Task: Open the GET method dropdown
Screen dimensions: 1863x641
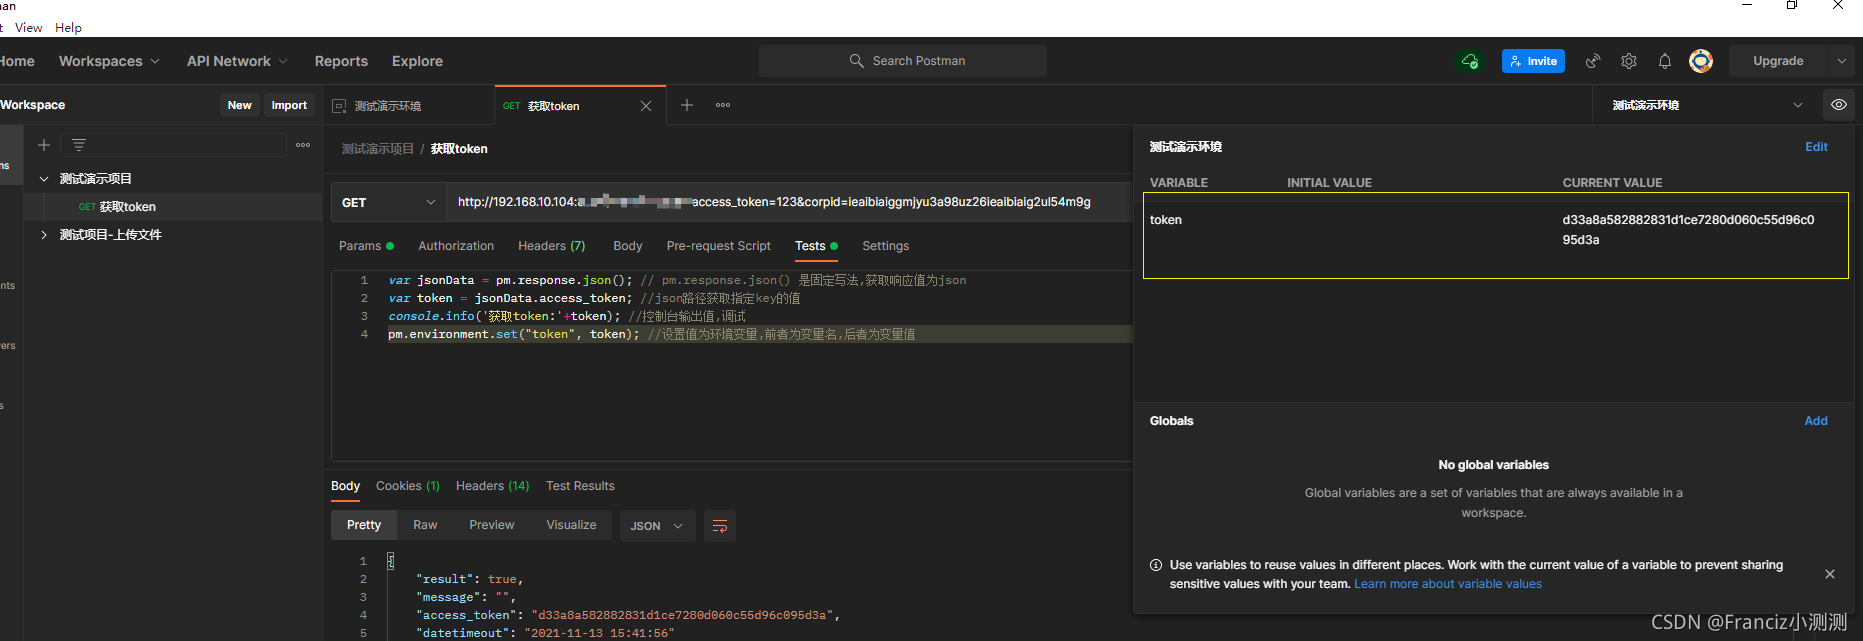Action: pos(388,202)
